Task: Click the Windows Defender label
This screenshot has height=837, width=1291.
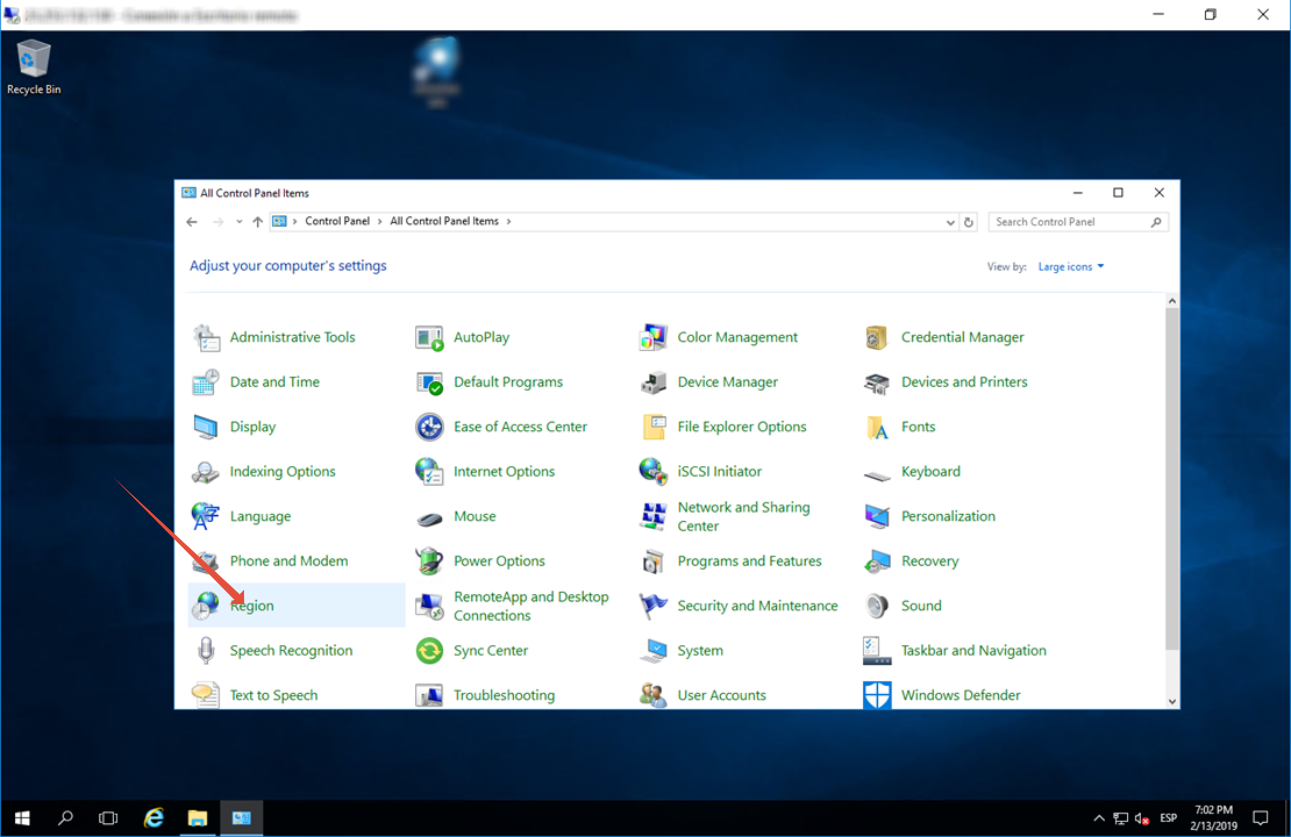Action: pos(961,695)
